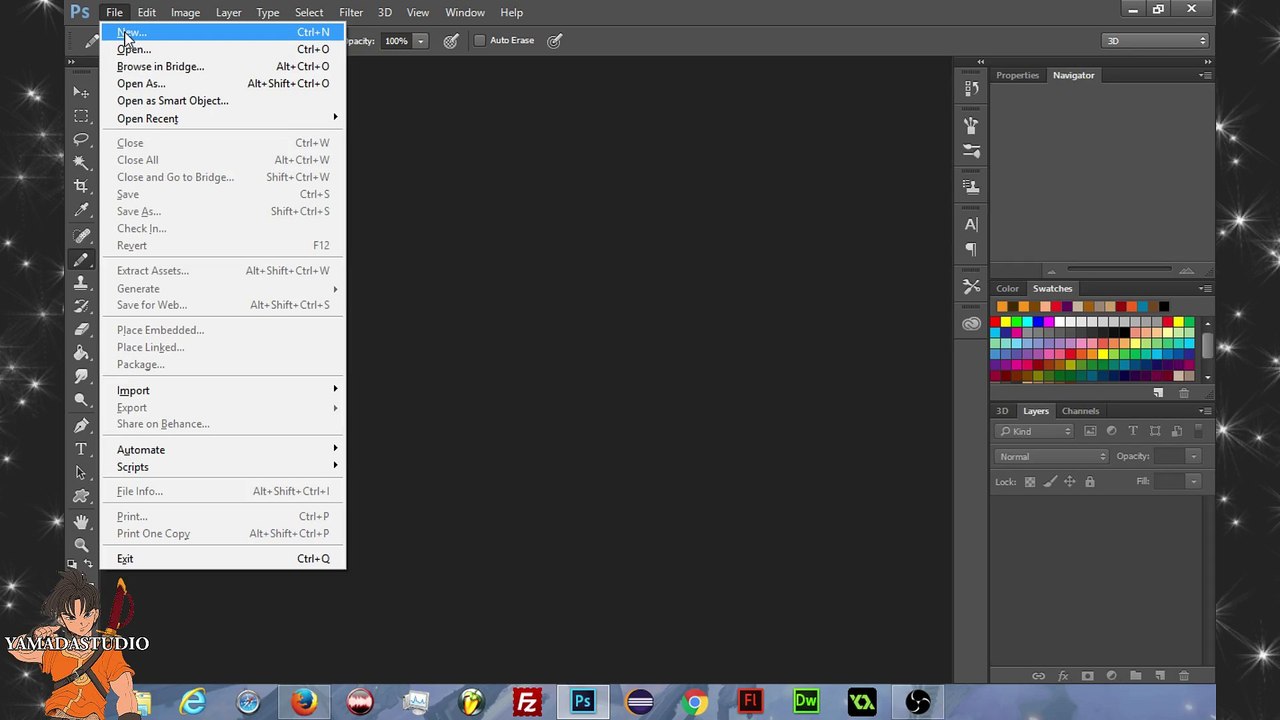Choose Exit from the File menu
This screenshot has width=1280, height=720.
pos(223,559)
